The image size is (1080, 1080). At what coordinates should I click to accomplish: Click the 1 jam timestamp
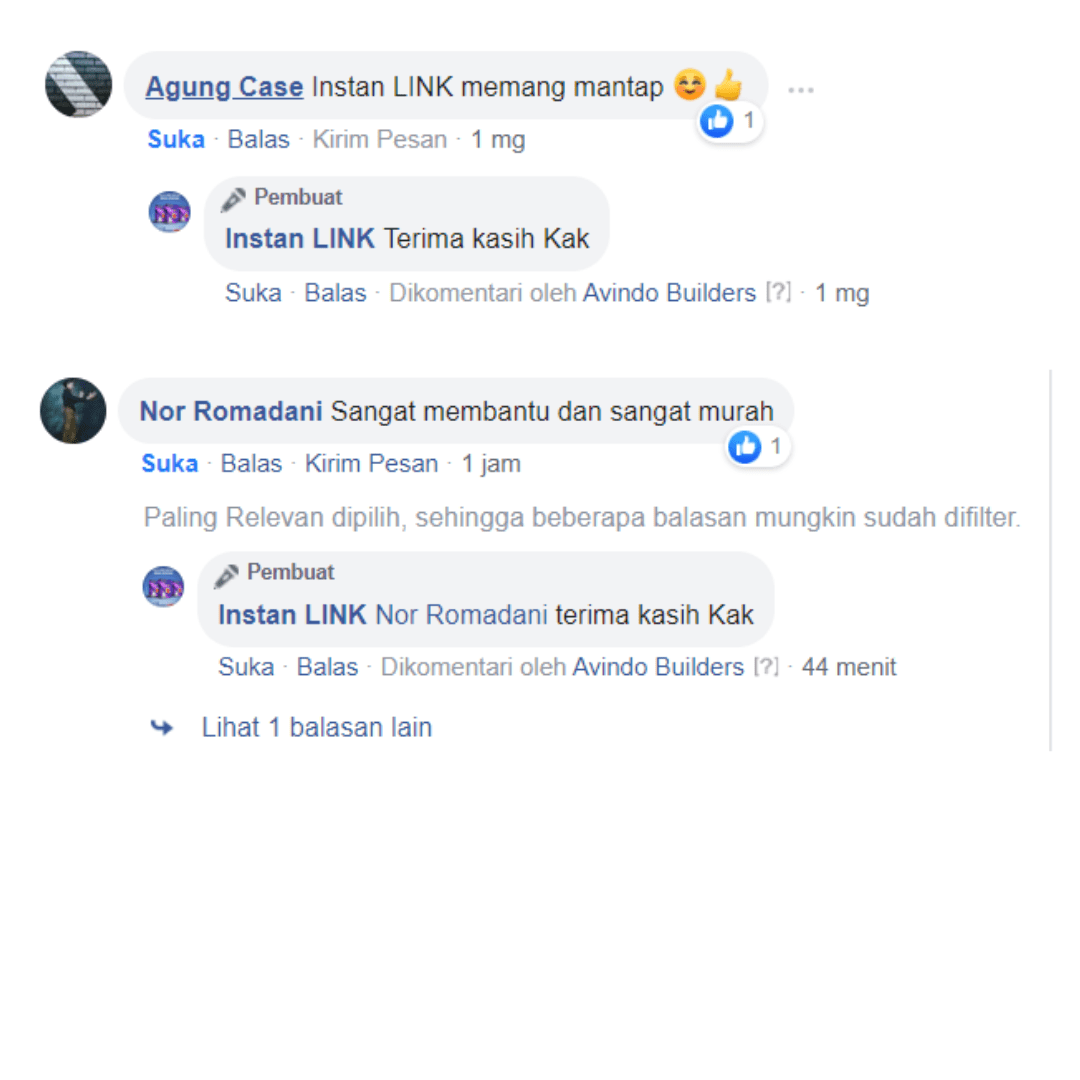491,464
